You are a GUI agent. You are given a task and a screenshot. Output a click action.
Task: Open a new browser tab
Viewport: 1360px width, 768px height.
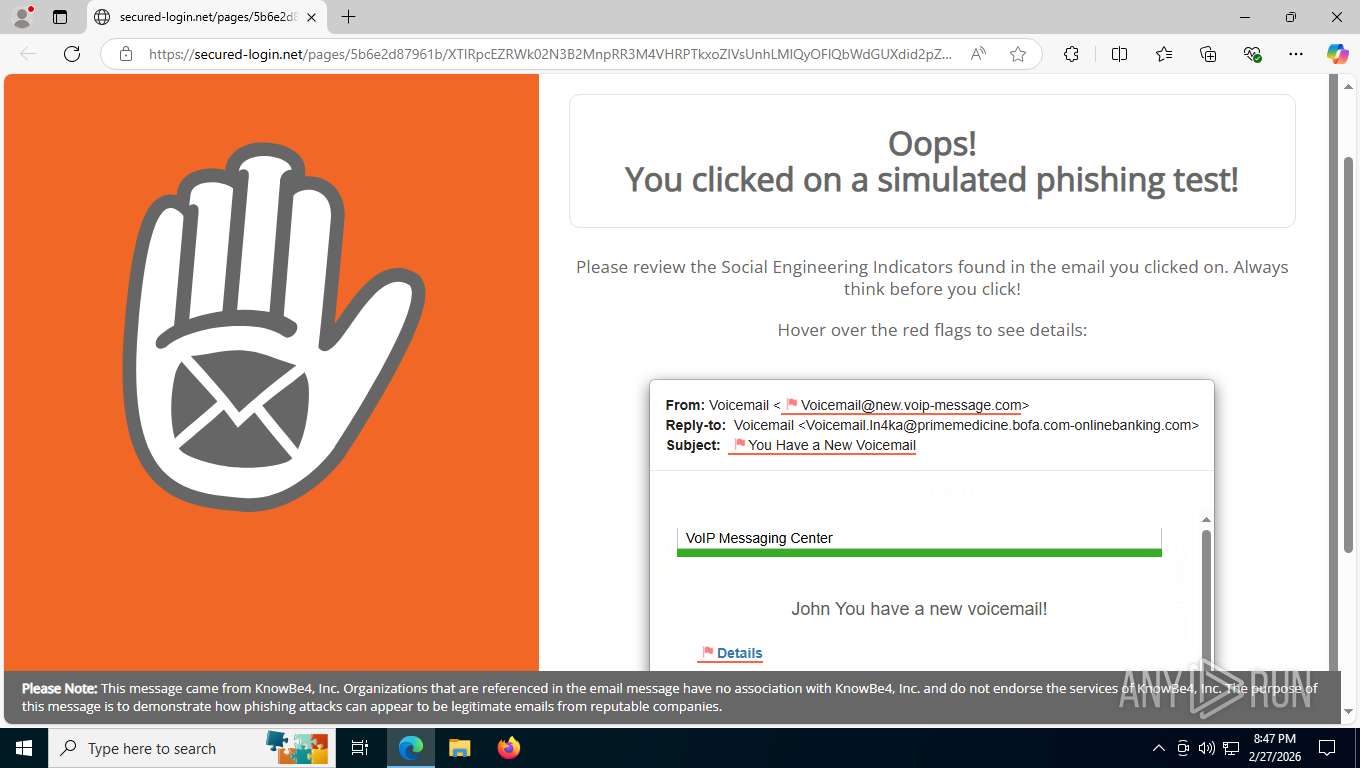tap(348, 17)
